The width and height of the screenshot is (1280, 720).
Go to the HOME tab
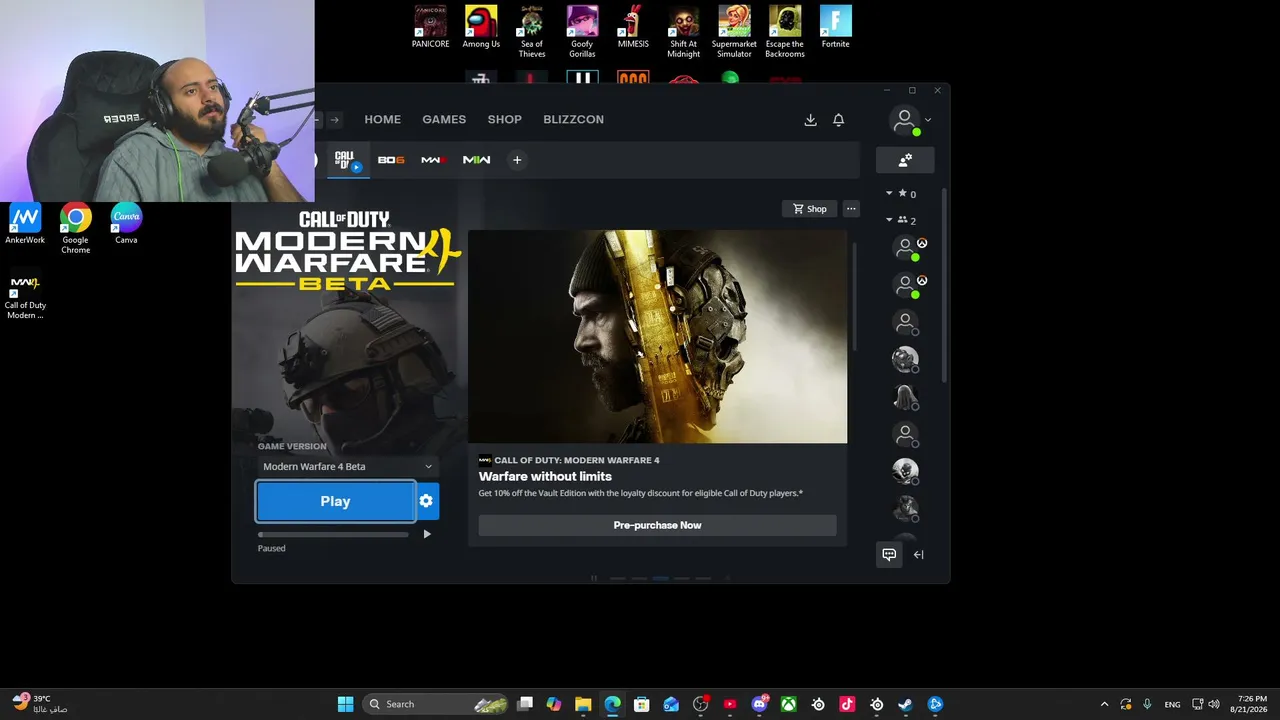point(383,120)
